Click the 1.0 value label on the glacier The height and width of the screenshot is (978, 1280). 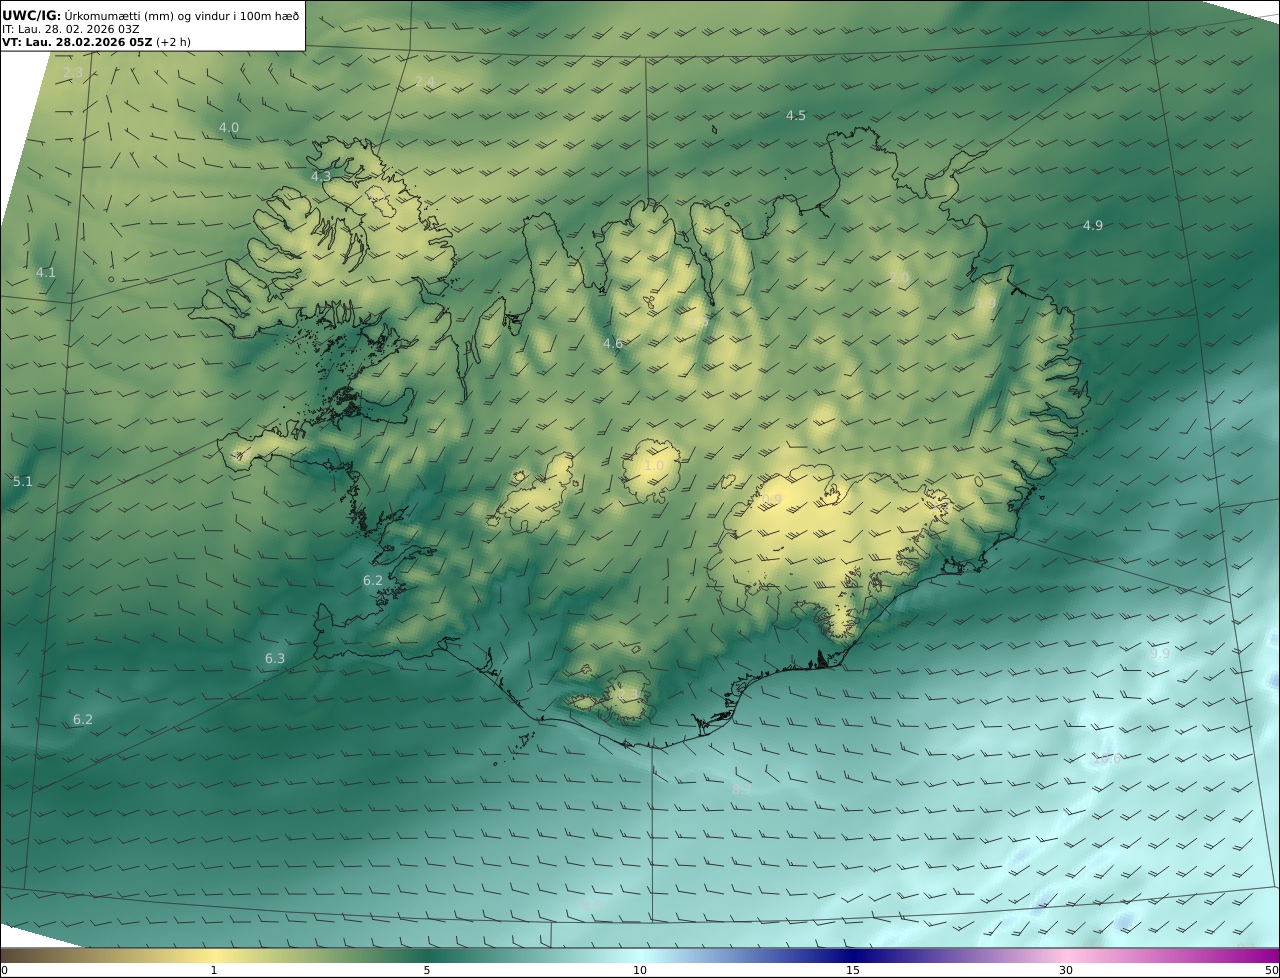654,465
